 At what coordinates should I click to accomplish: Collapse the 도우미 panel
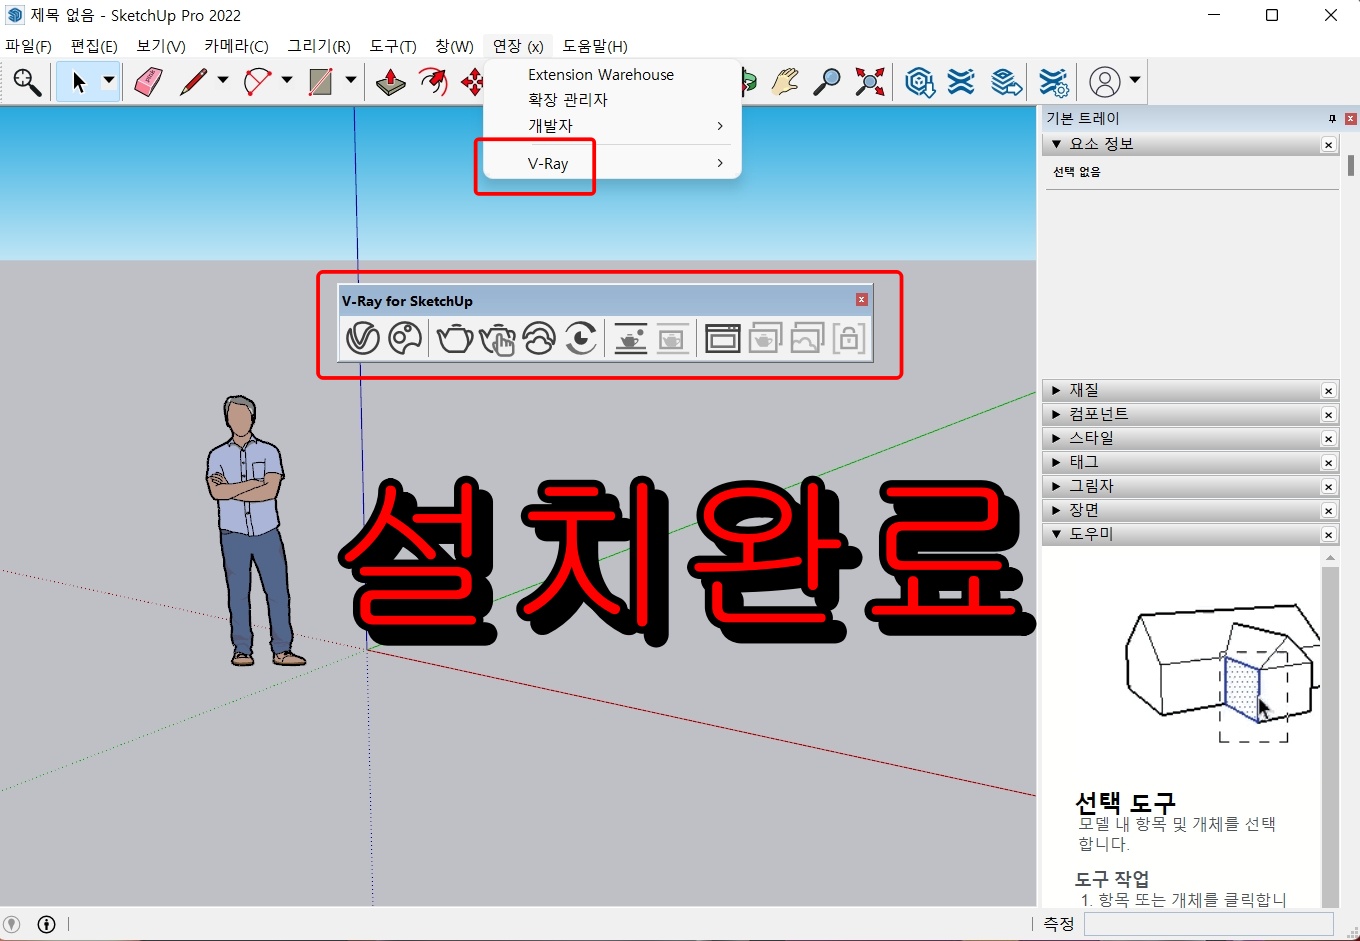pos(1056,534)
